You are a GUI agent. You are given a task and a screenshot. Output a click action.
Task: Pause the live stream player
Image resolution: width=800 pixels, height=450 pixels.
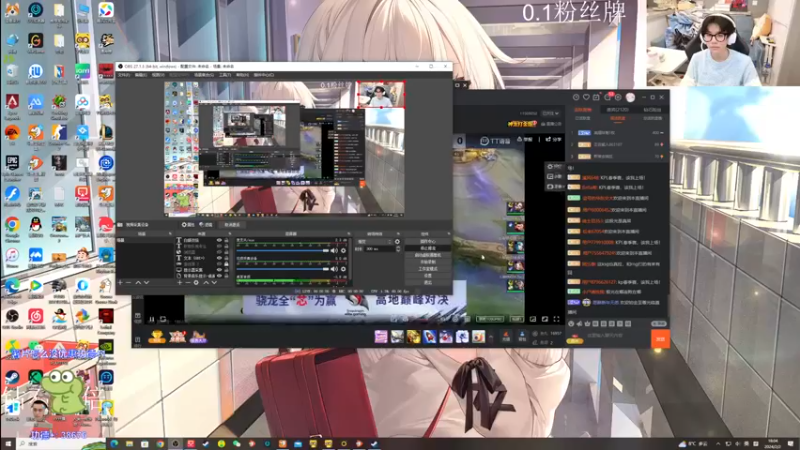152,320
